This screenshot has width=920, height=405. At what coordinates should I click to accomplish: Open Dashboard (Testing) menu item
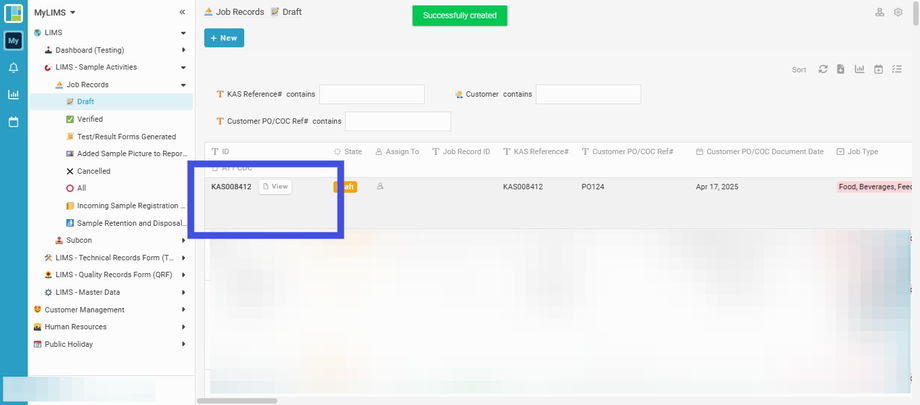click(x=90, y=50)
